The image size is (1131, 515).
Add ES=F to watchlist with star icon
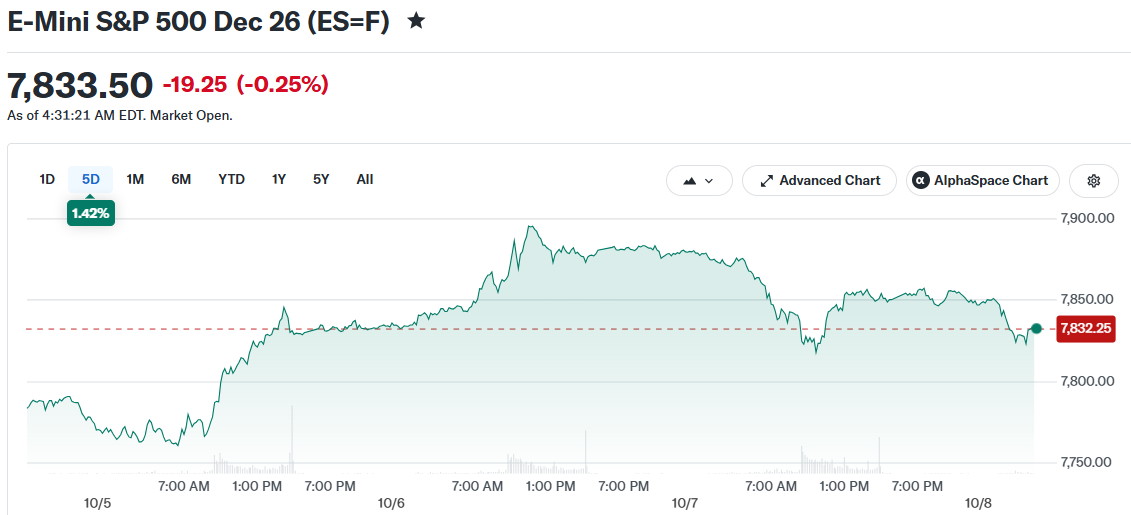416,22
